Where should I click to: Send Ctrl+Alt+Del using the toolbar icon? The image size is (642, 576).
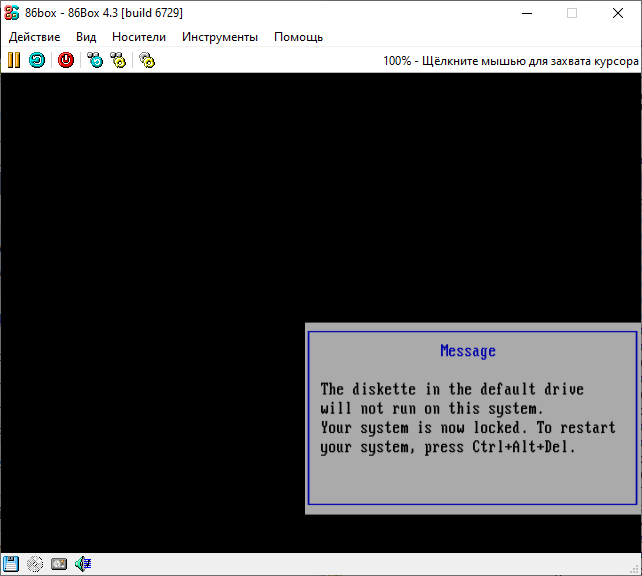tap(95, 60)
